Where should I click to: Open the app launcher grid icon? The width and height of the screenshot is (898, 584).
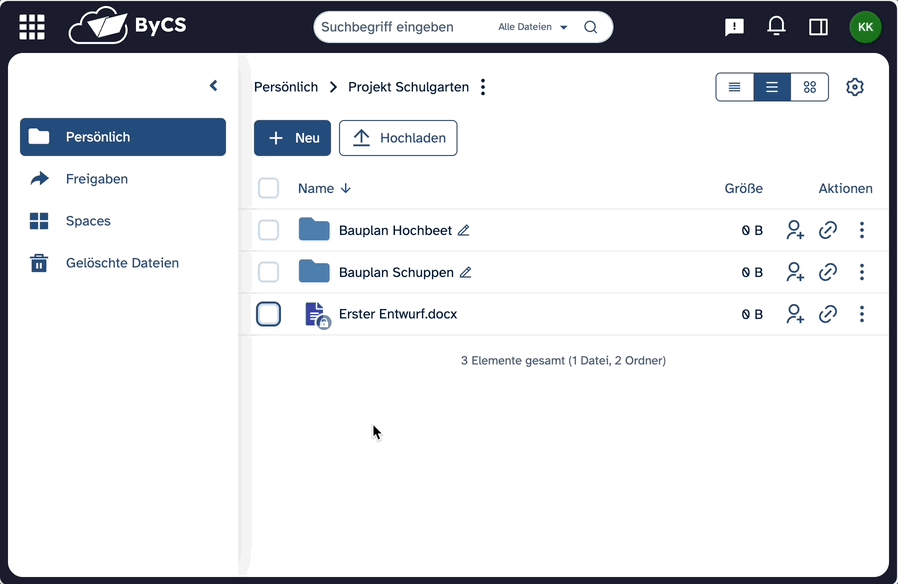(x=32, y=27)
